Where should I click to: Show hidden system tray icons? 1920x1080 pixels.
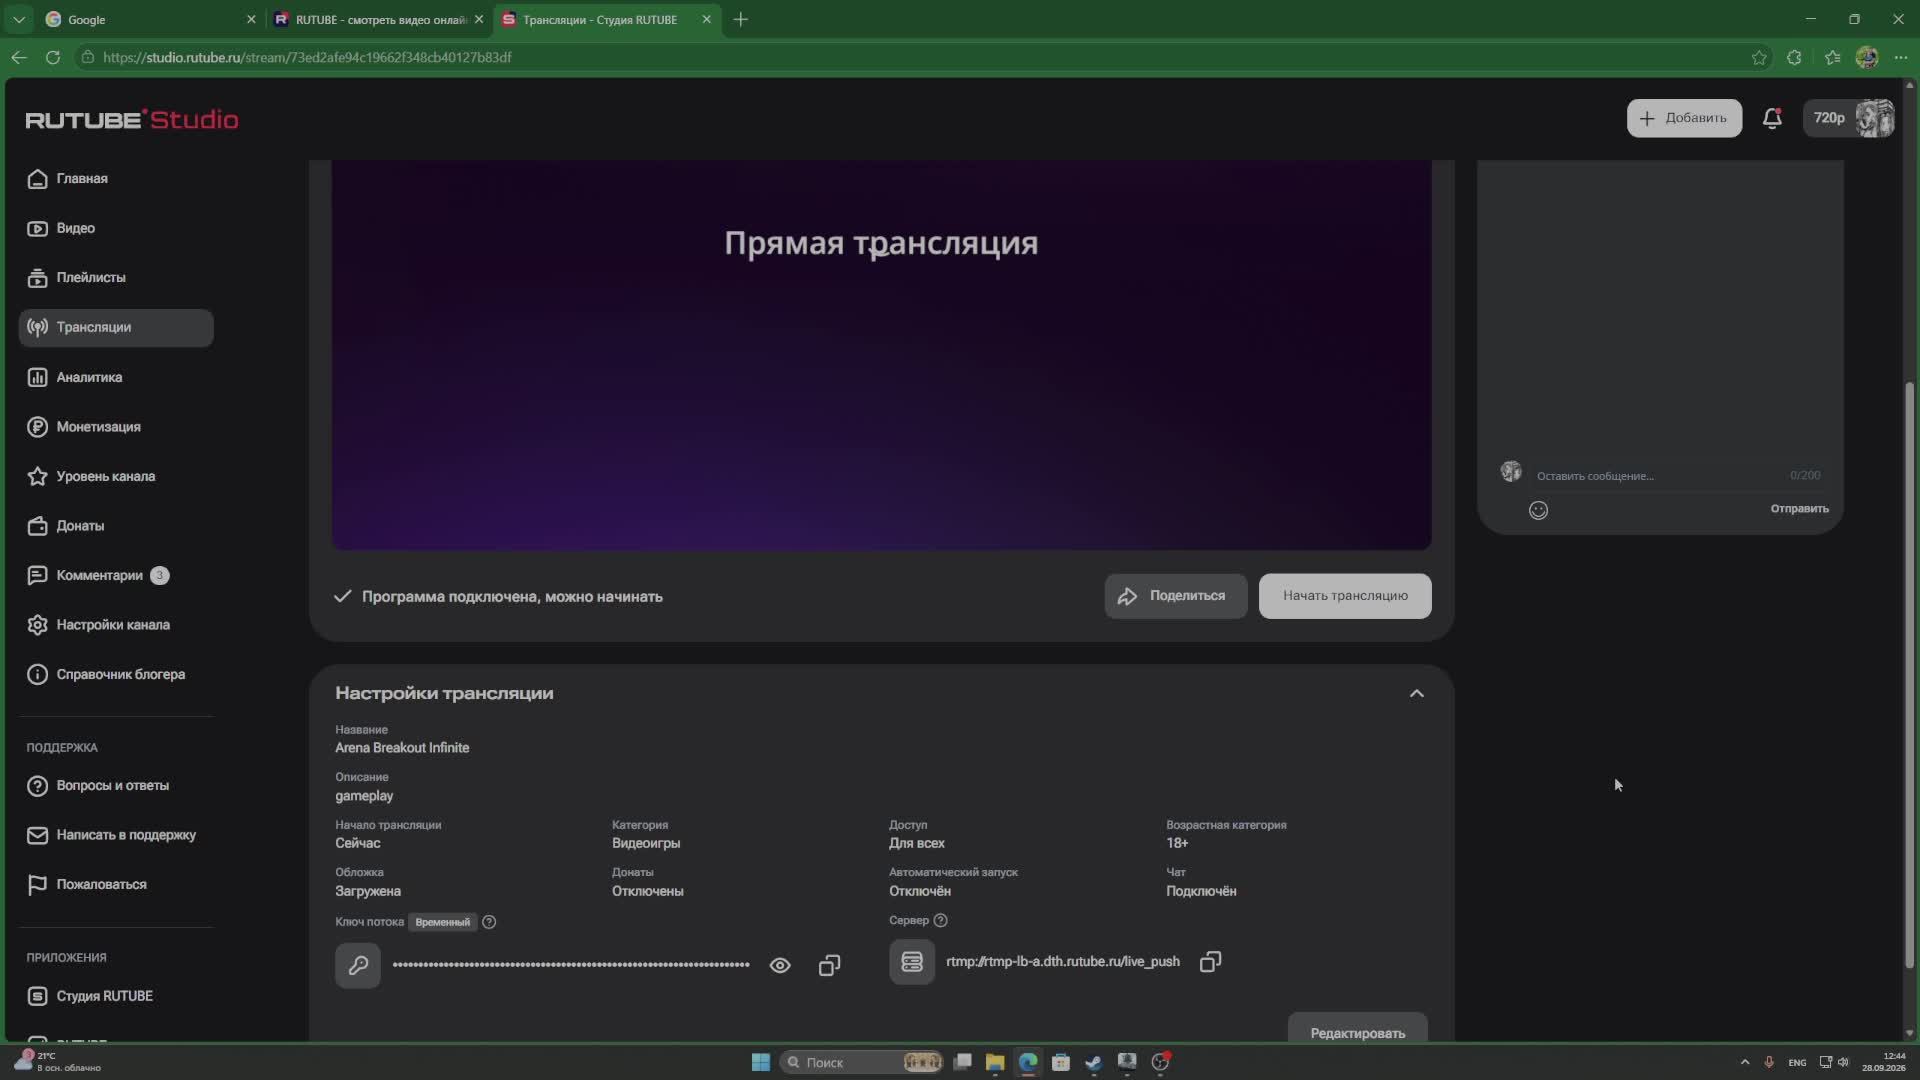coord(1745,1062)
